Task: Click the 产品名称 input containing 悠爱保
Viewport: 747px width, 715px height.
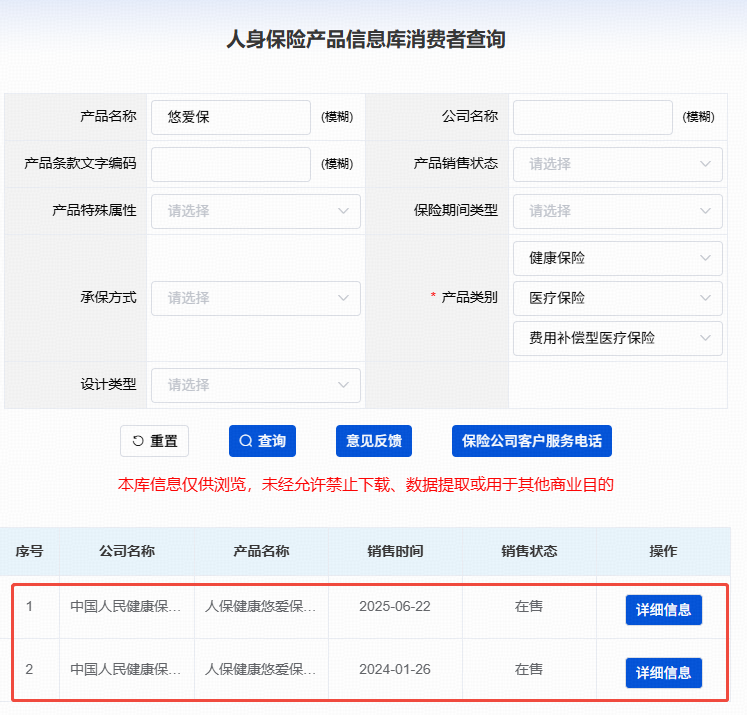Action: pyautogui.click(x=231, y=117)
